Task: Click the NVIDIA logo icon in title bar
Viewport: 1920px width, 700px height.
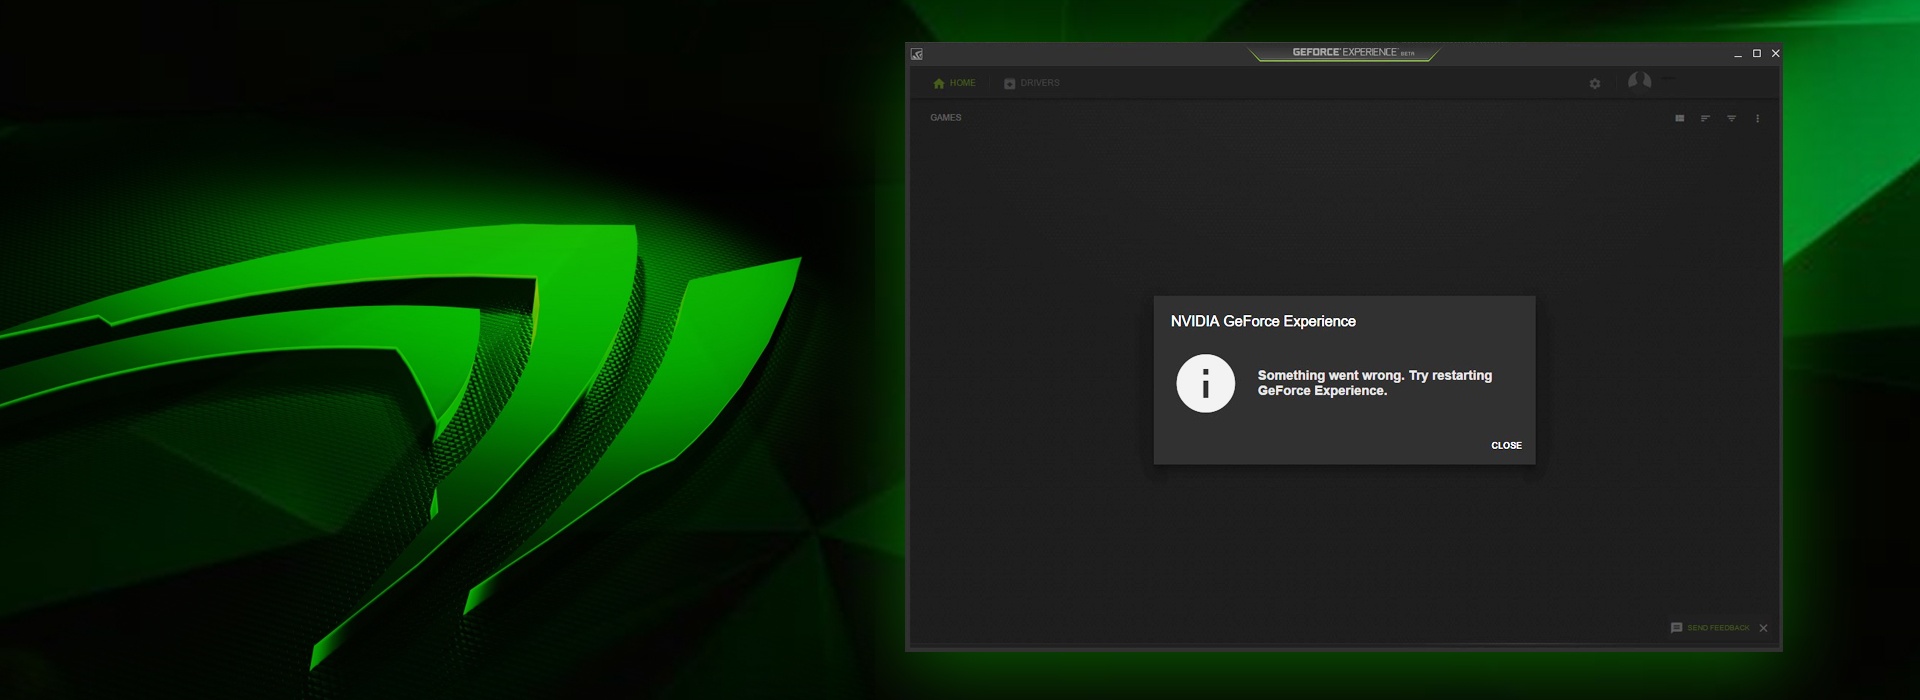Action: click(x=917, y=54)
